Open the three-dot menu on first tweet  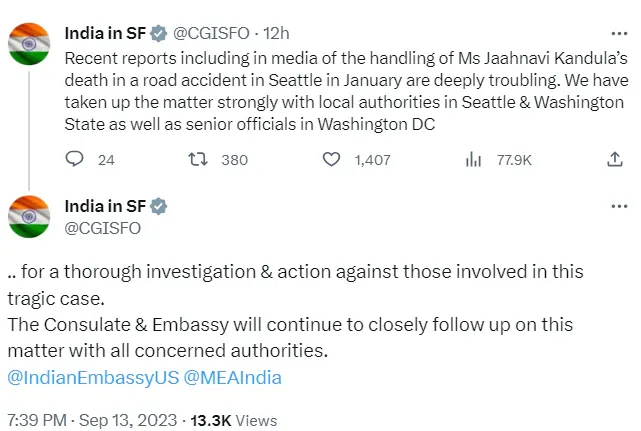click(x=619, y=34)
